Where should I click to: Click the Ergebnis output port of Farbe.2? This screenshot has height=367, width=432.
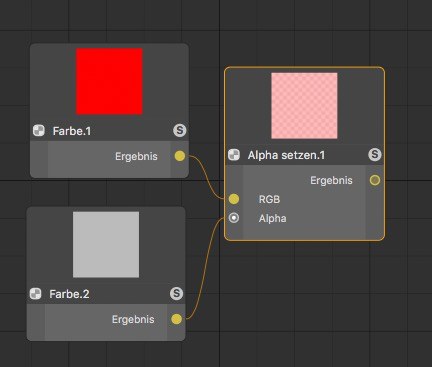click(176, 319)
